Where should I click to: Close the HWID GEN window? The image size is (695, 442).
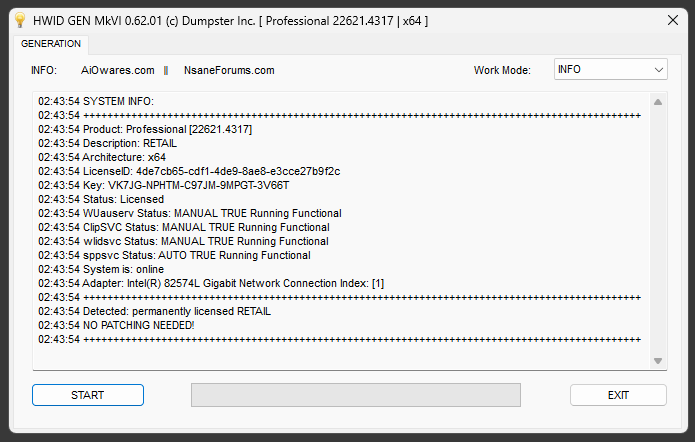(x=671, y=20)
